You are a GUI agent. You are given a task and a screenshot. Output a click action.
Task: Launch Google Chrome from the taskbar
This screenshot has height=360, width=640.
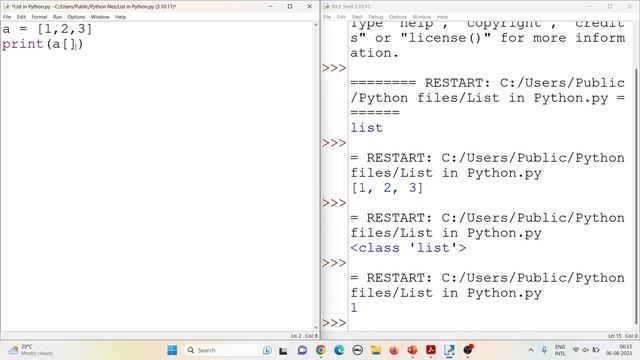click(x=321, y=350)
